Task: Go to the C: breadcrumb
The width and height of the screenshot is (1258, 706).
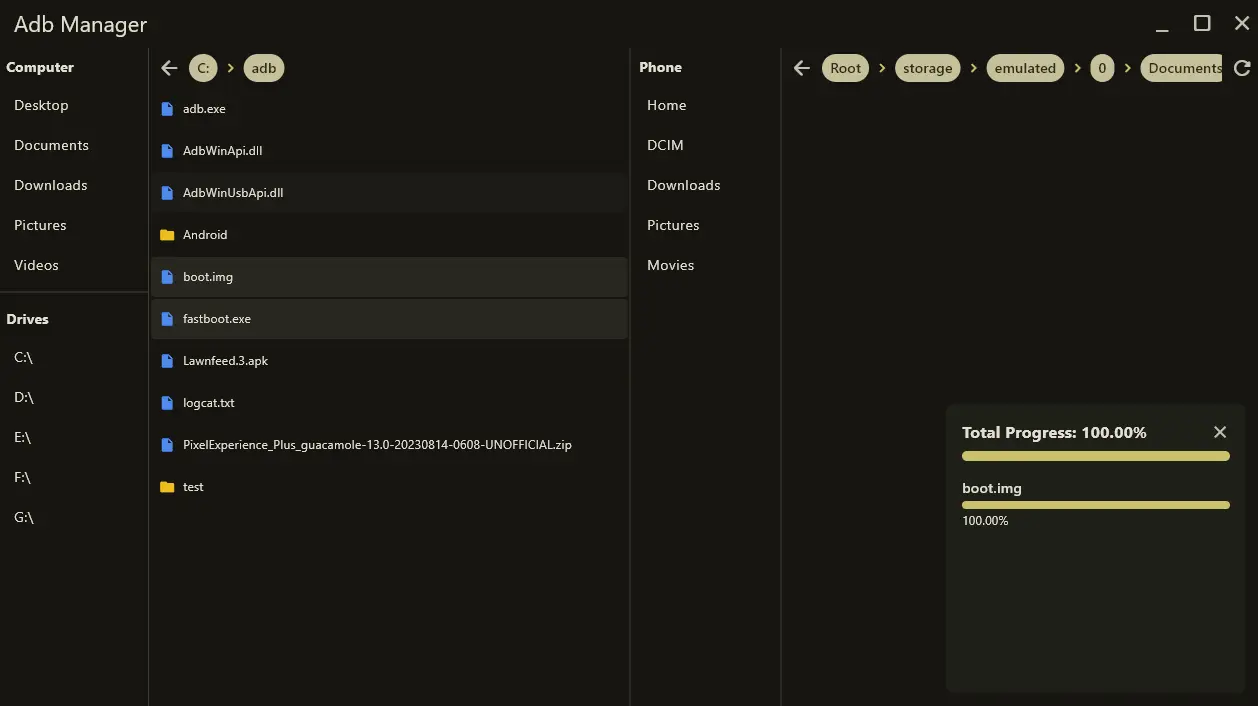Action: coord(203,68)
